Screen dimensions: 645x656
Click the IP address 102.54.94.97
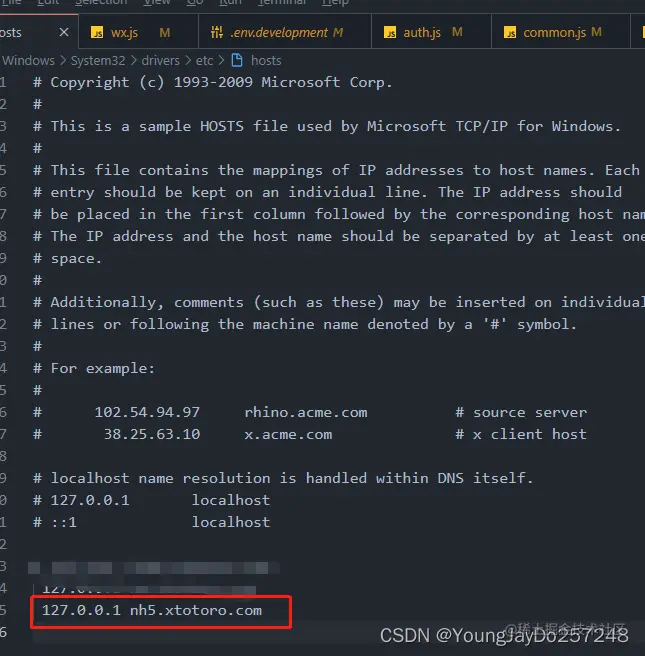pos(147,413)
